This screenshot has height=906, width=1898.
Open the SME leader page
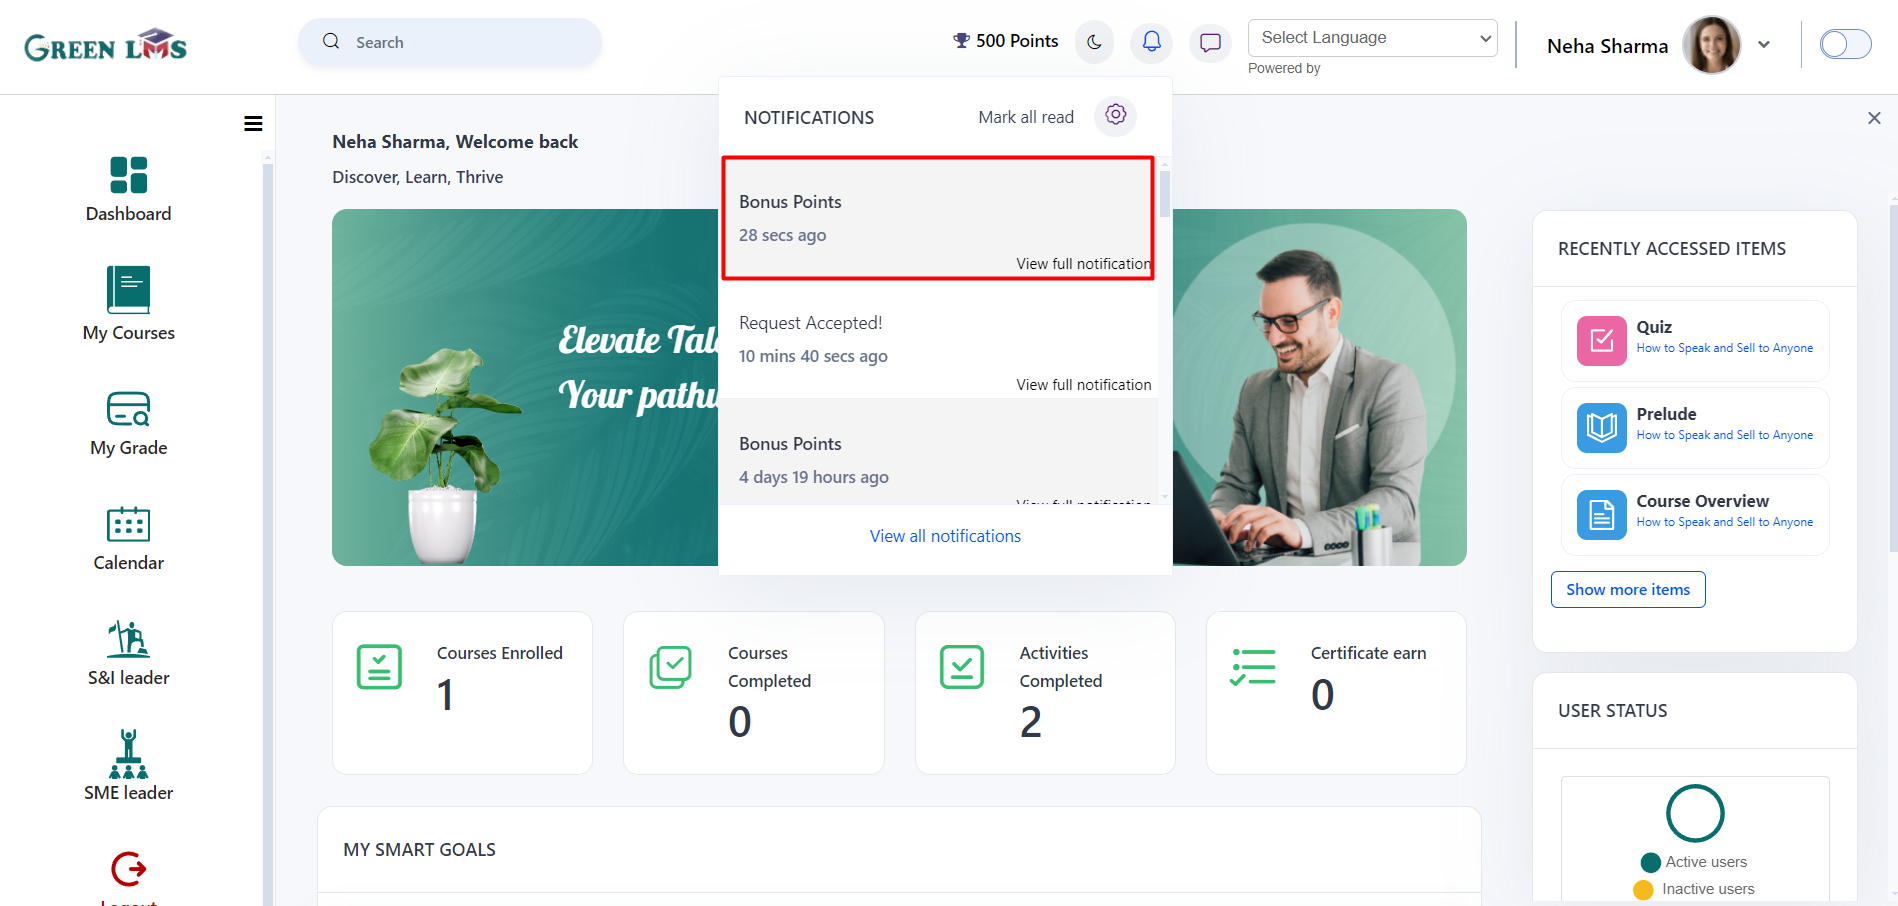[128, 754]
